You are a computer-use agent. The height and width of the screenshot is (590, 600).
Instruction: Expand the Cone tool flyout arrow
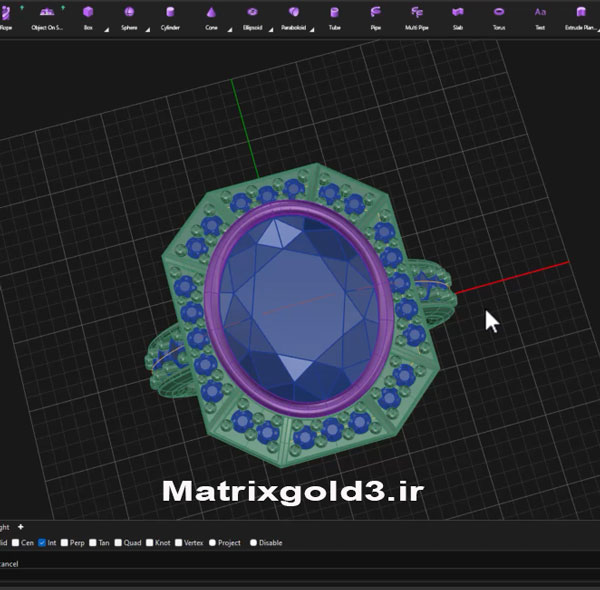point(230,30)
